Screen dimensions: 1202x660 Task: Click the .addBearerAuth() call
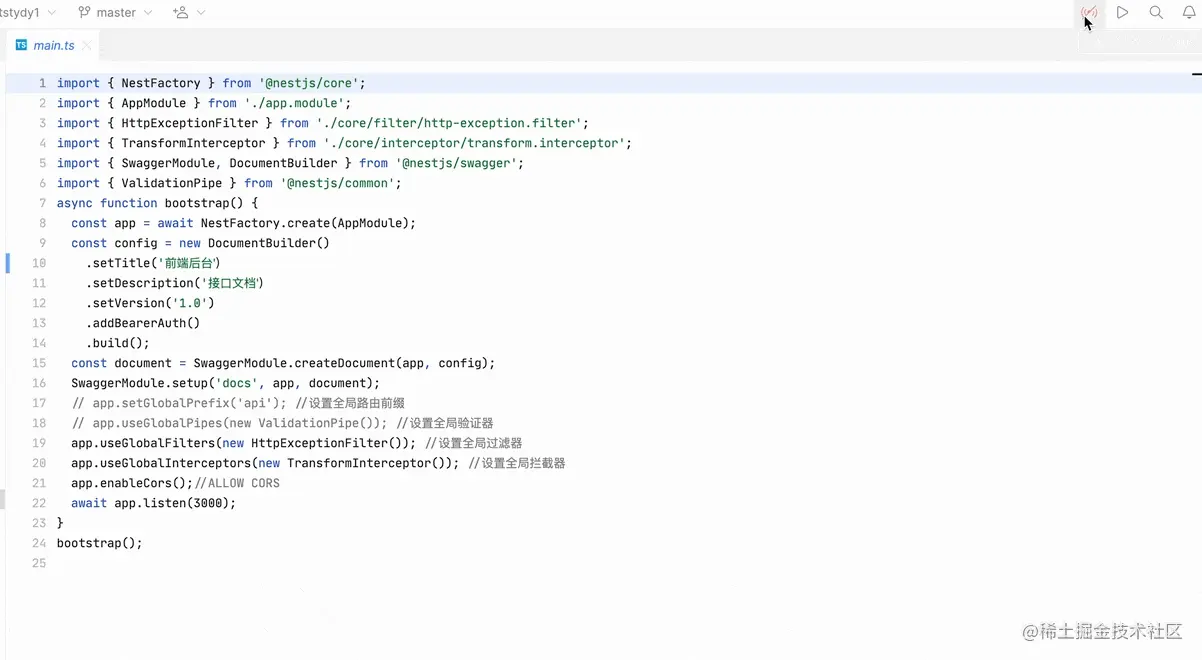143,323
